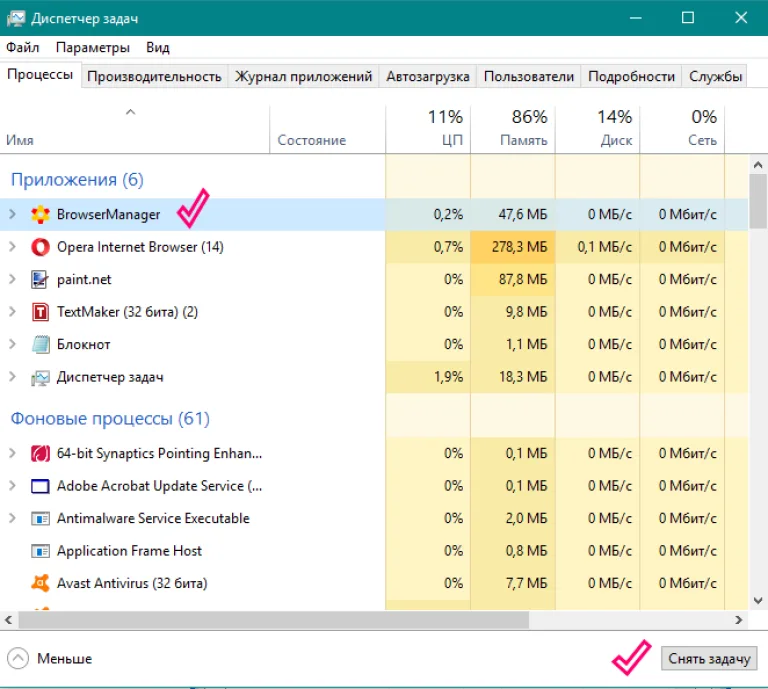Select the Opera Internet Browser (14) name
Viewport: 768px width, 689px height.
140,247
